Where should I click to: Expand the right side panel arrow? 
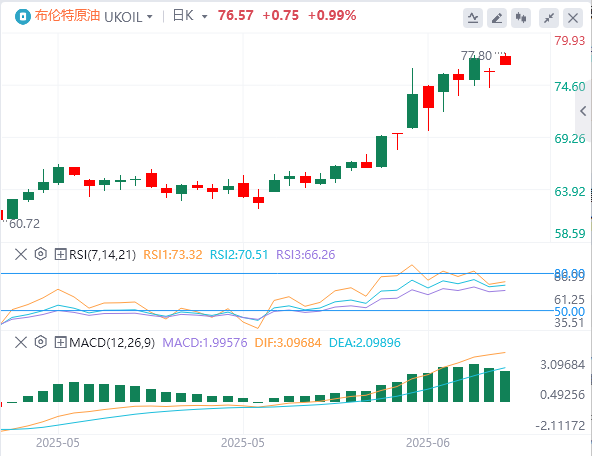[583, 111]
